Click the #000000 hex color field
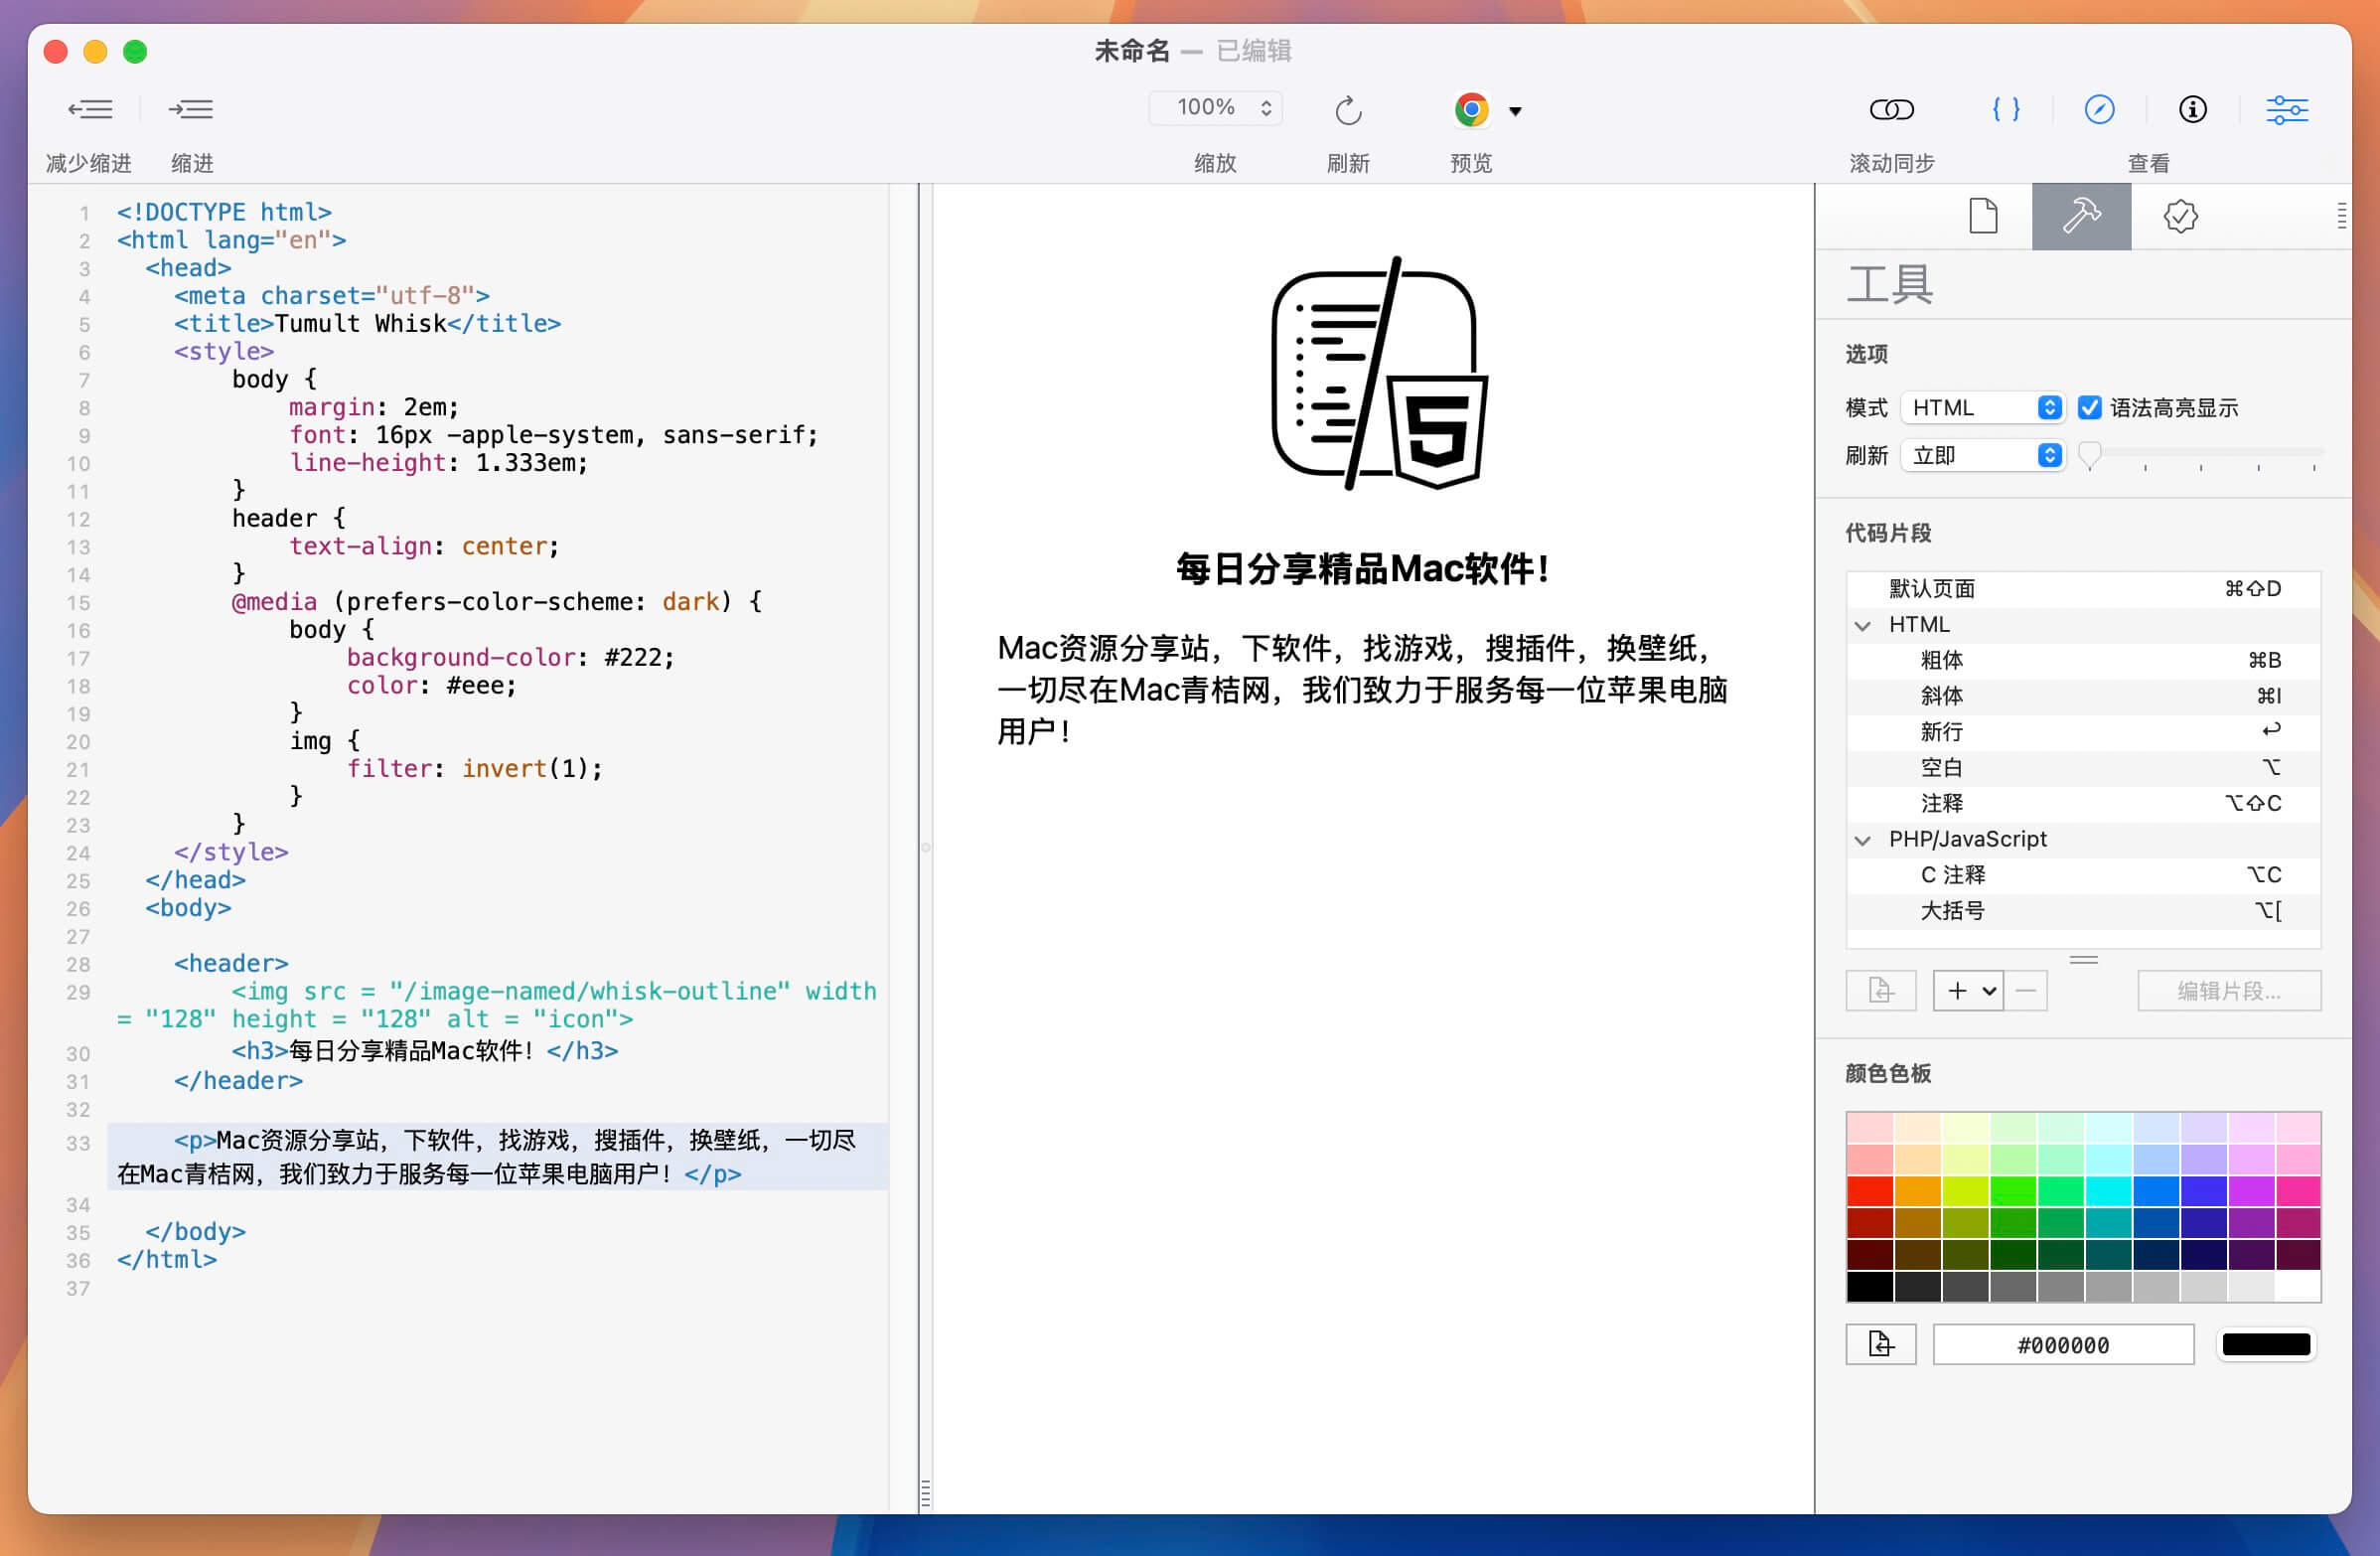2380x1556 pixels. pyautogui.click(x=2063, y=1345)
